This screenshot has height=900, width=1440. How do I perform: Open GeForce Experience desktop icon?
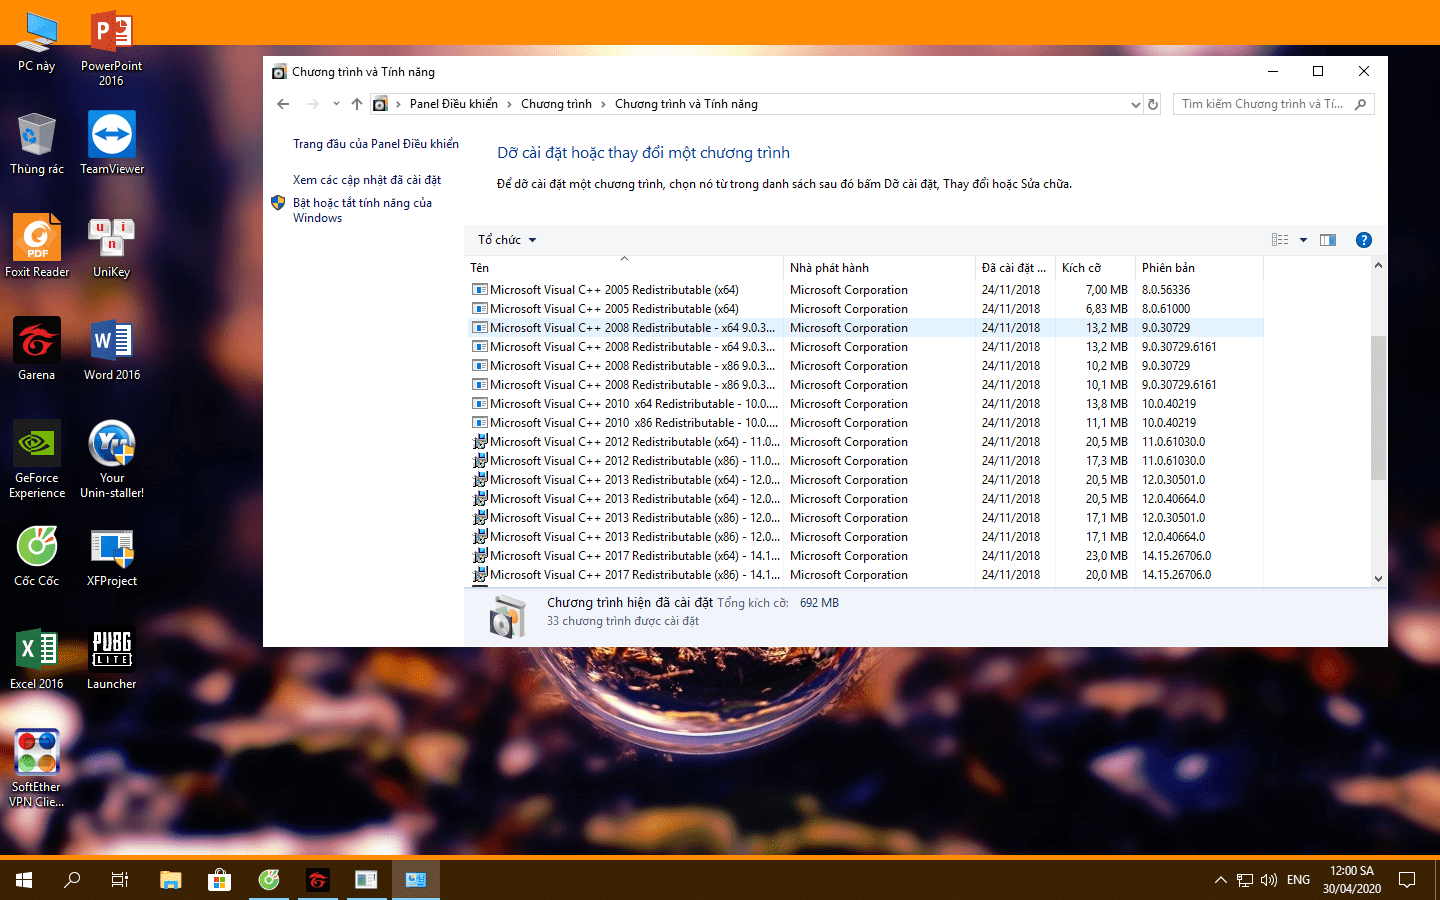pos(37,459)
